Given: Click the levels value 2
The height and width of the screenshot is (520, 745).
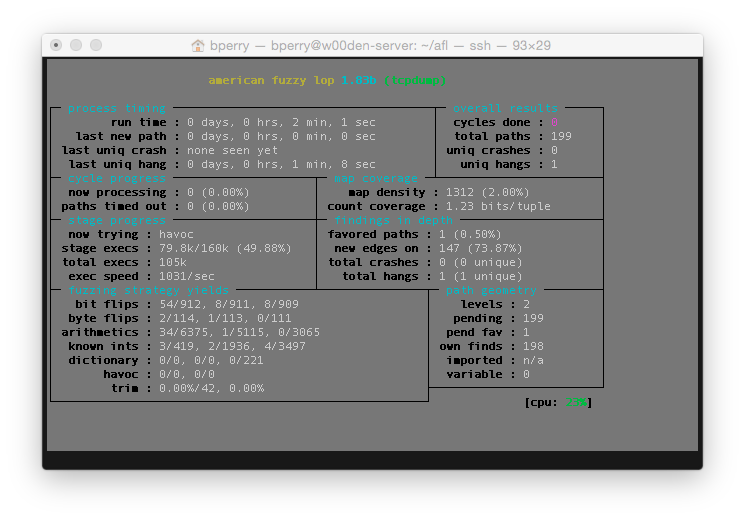Looking at the screenshot, I should [526, 304].
